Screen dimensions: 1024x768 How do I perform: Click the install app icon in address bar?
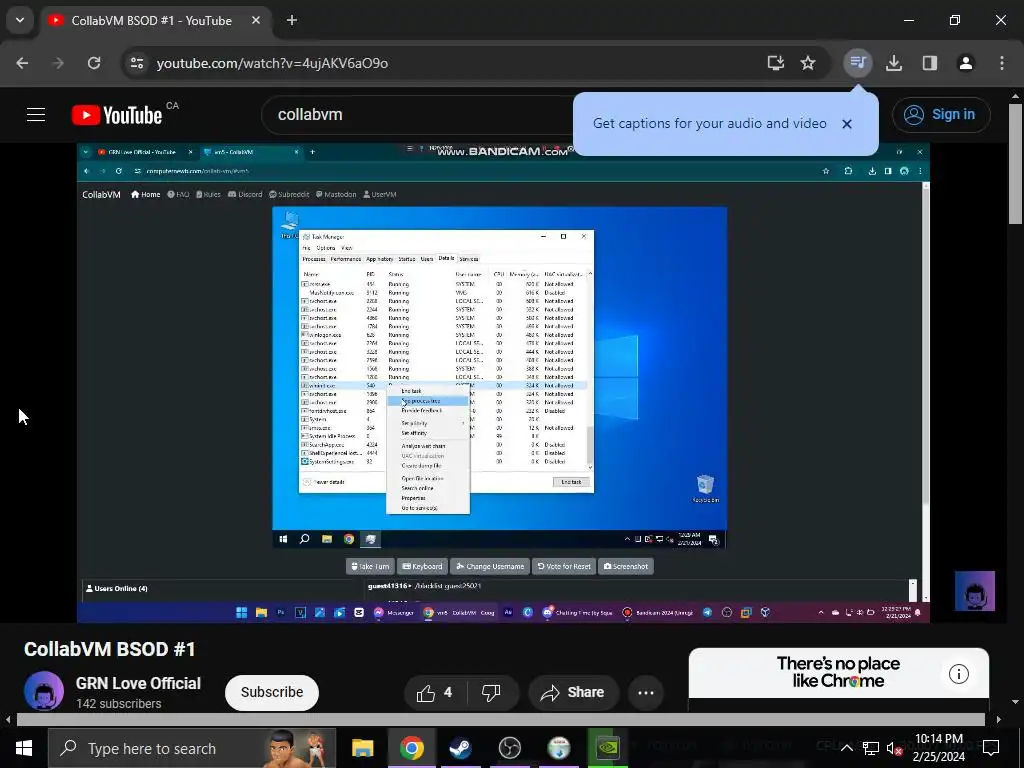[775, 63]
